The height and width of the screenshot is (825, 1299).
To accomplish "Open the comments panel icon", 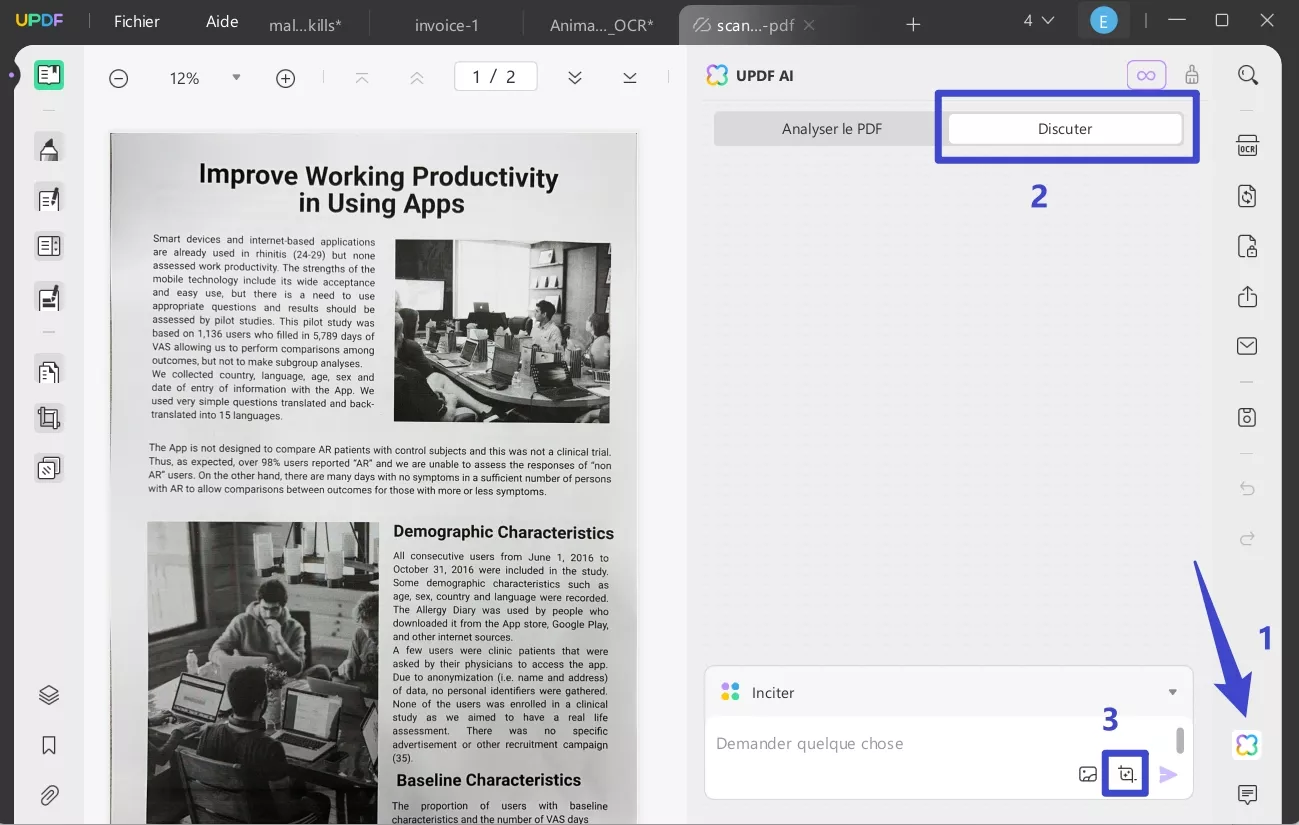I will pos(1247,795).
